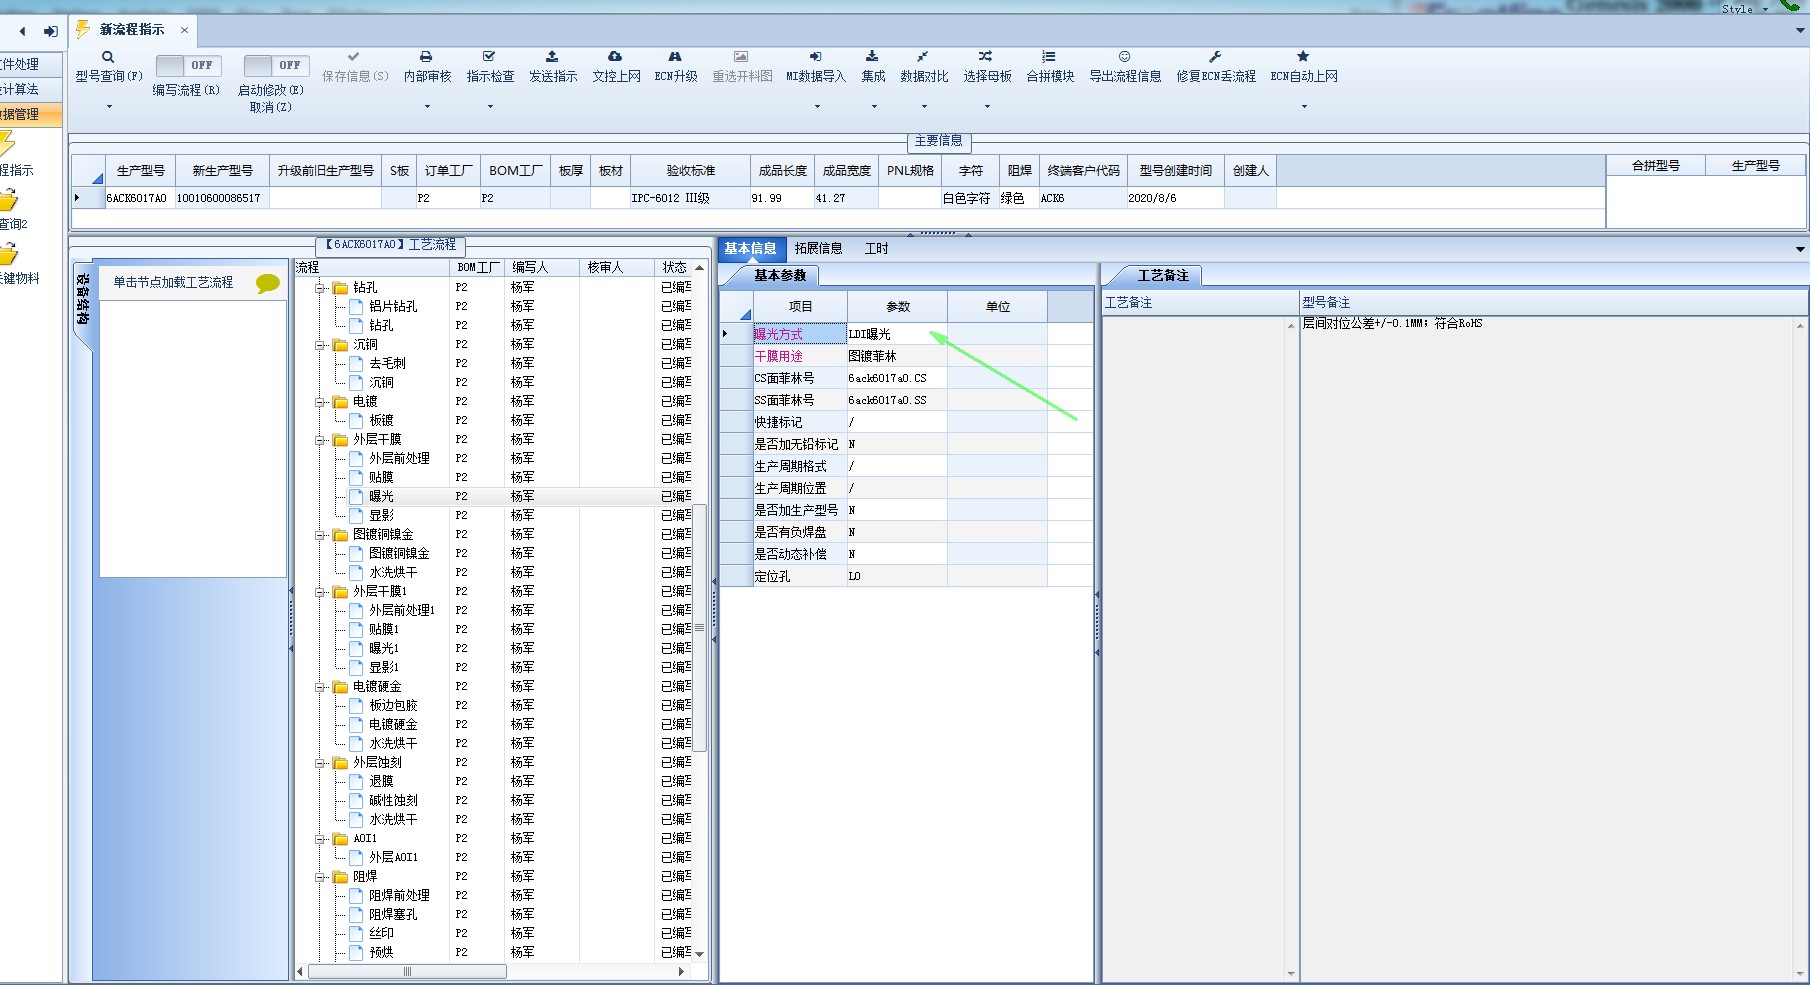This screenshot has width=1810, height=985.
Task: Open the ECN自动上网 dropdown arrow
Action: pos(1304,106)
